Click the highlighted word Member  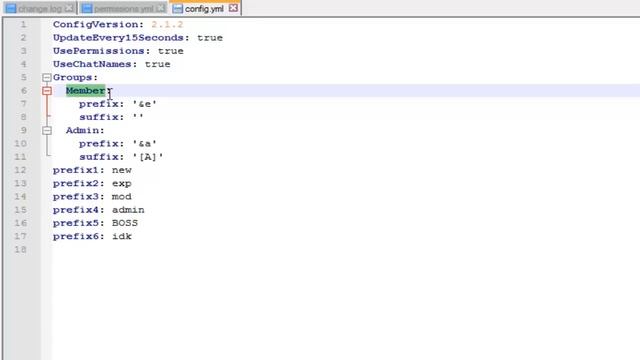86,91
